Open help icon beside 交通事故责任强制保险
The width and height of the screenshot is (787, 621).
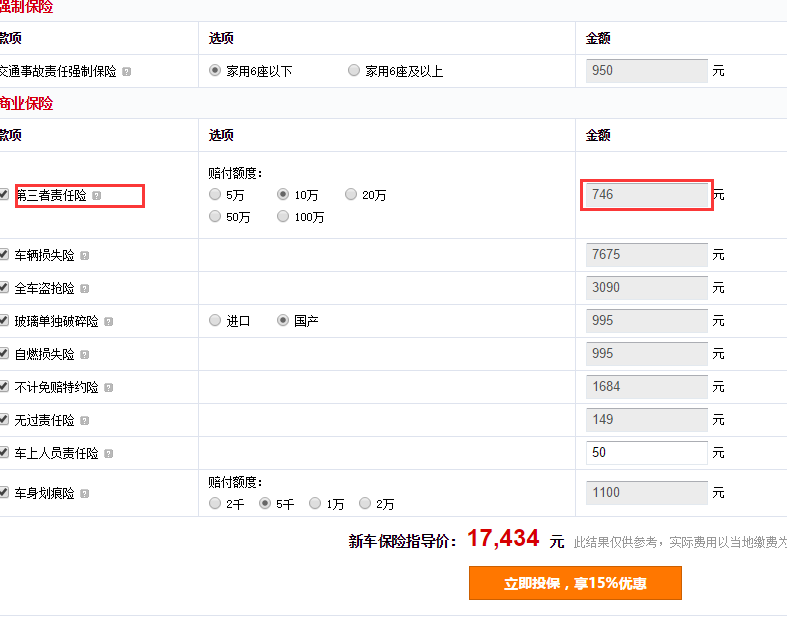pos(127,72)
